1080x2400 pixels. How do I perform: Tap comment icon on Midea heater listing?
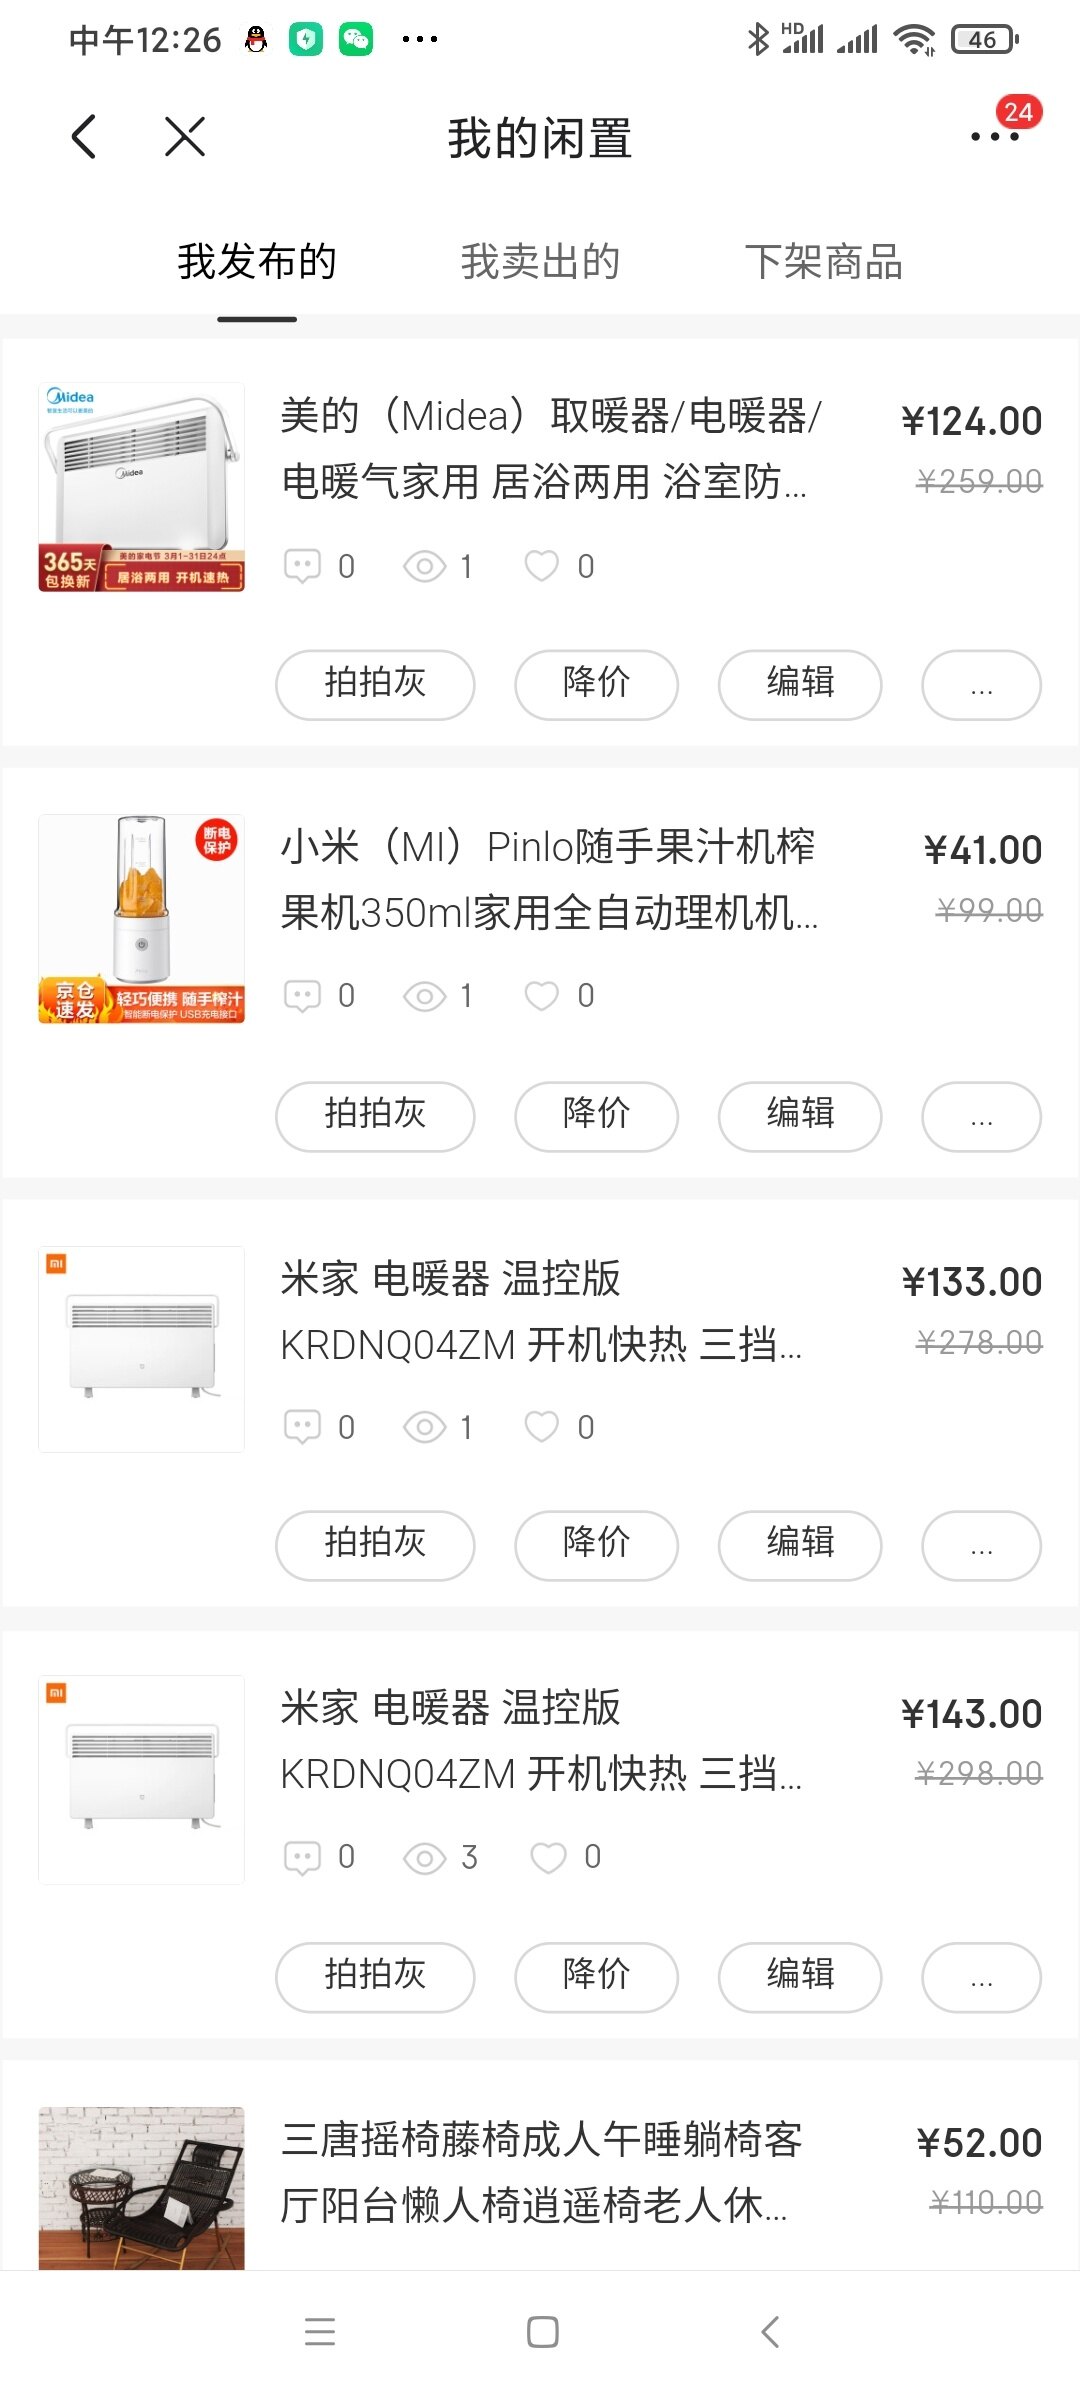click(x=302, y=566)
